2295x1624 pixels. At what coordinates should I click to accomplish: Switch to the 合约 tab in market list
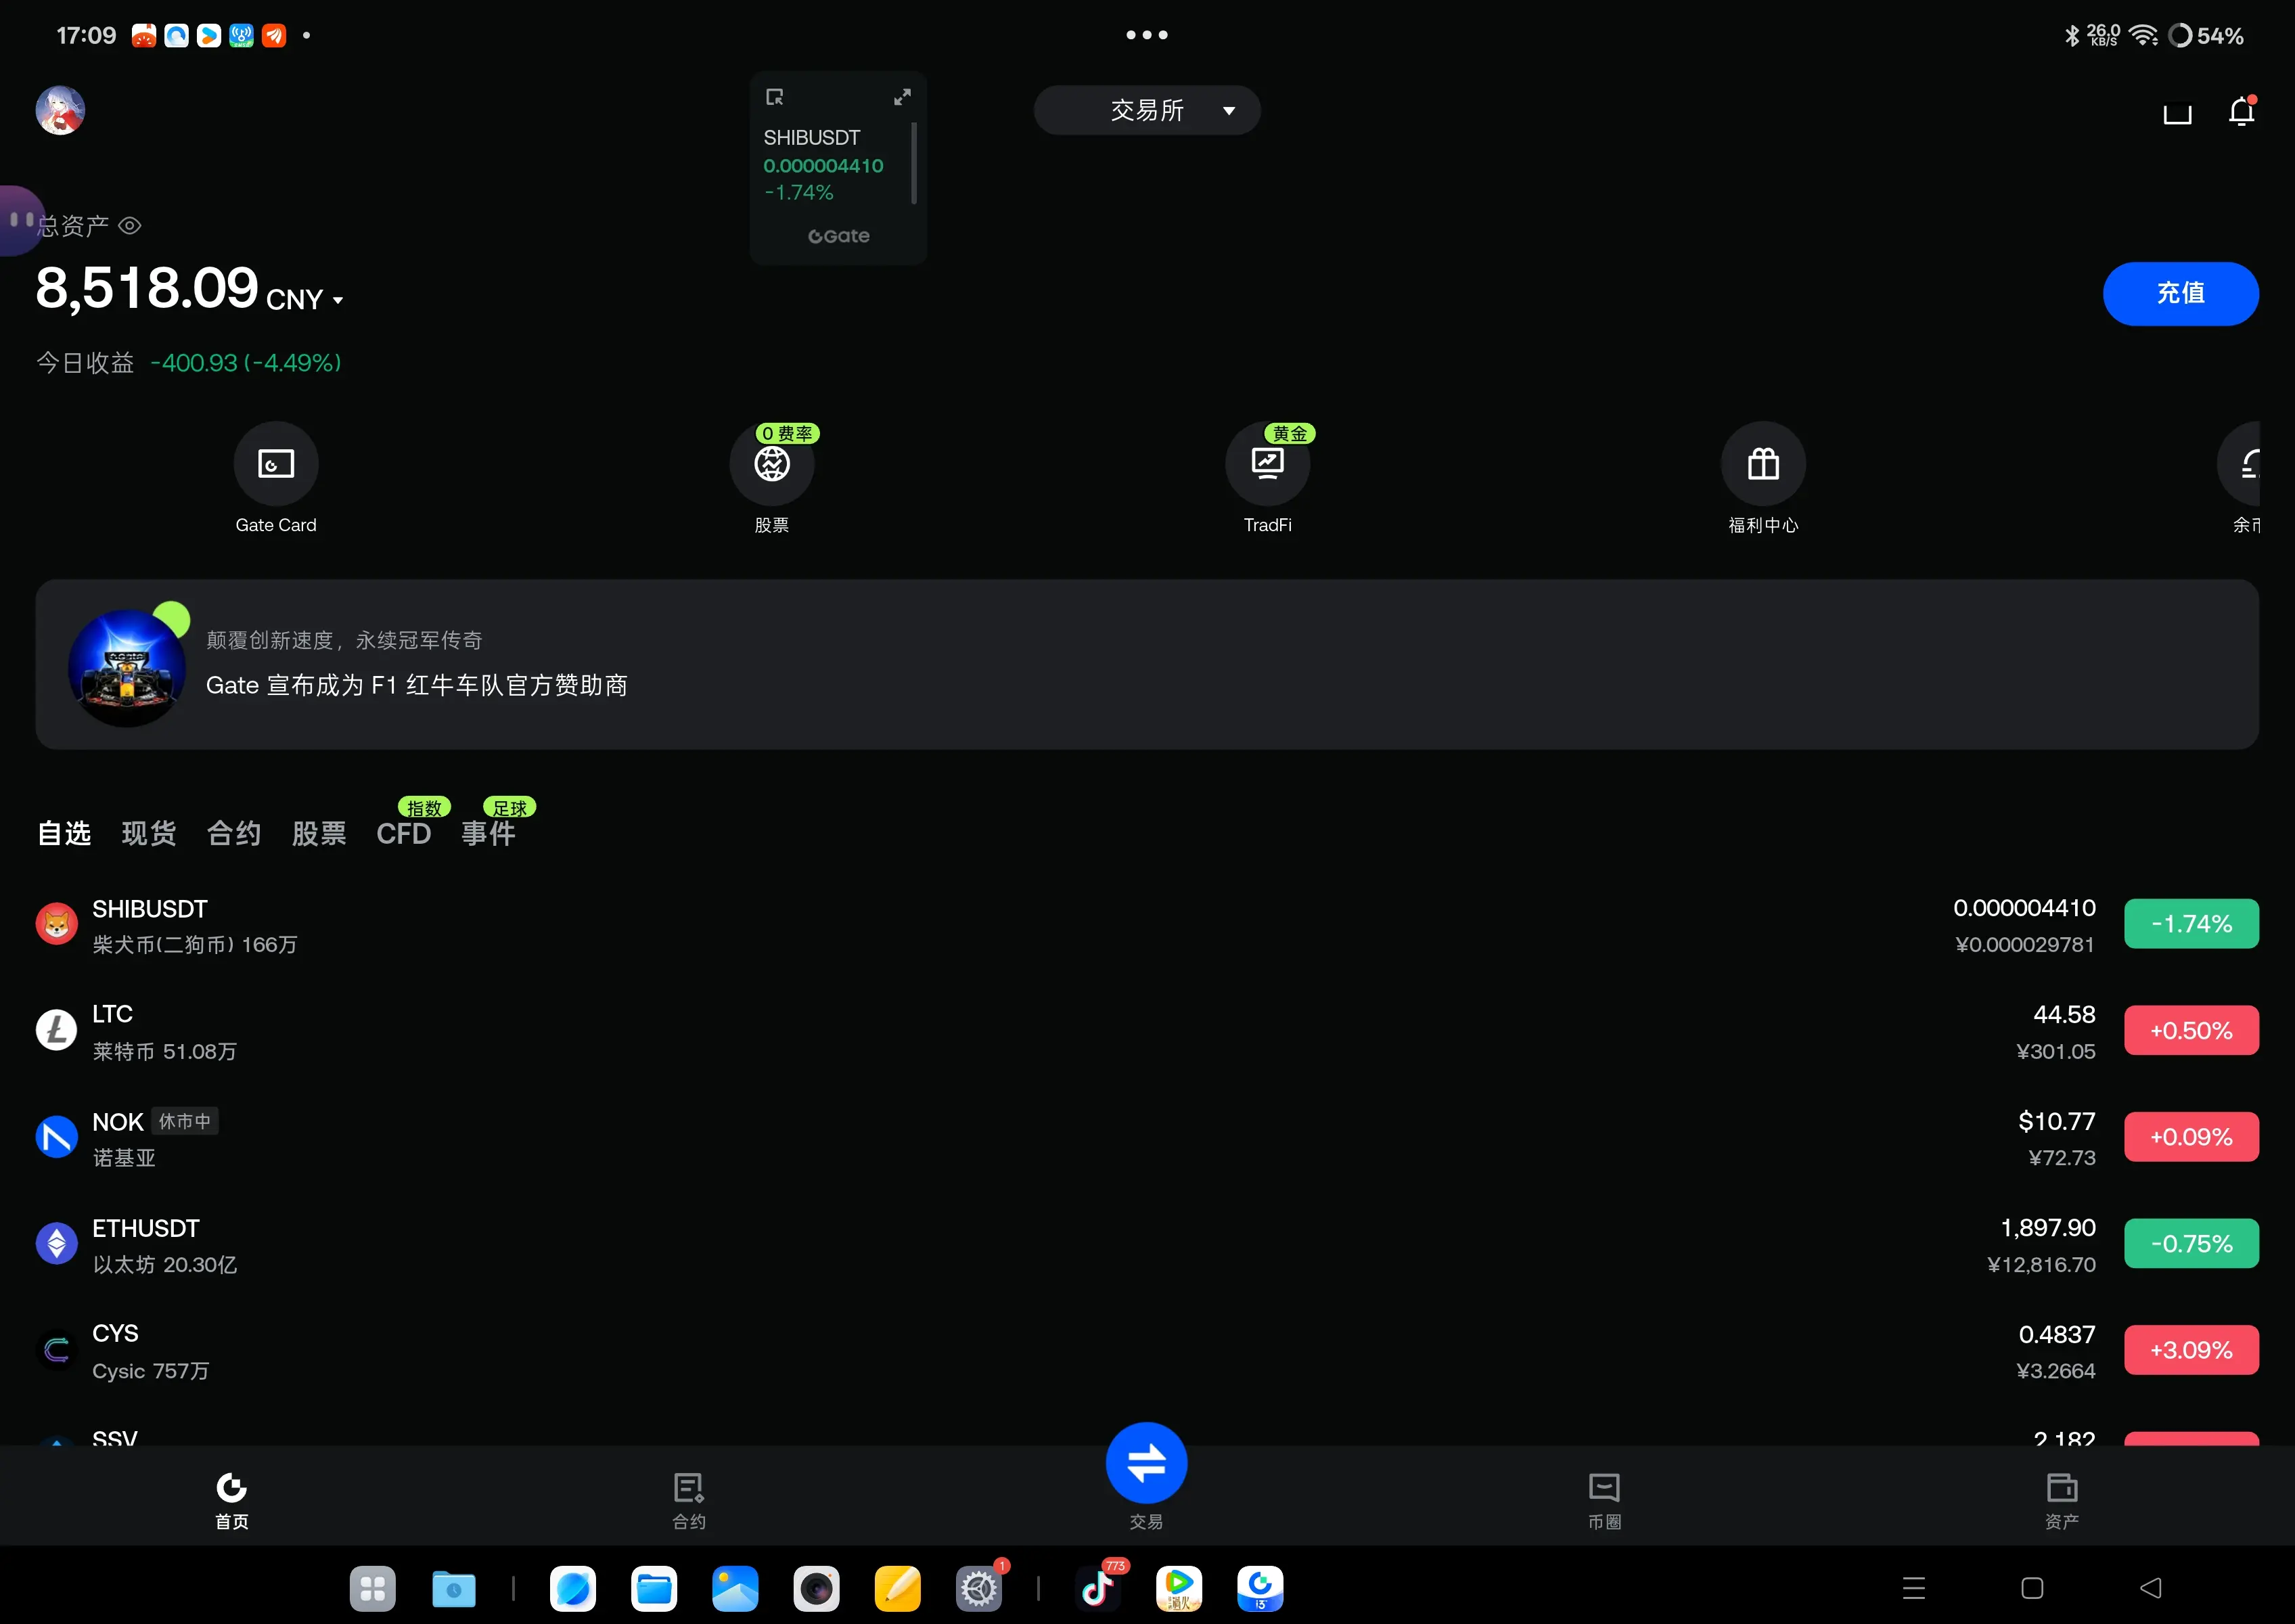click(x=234, y=833)
